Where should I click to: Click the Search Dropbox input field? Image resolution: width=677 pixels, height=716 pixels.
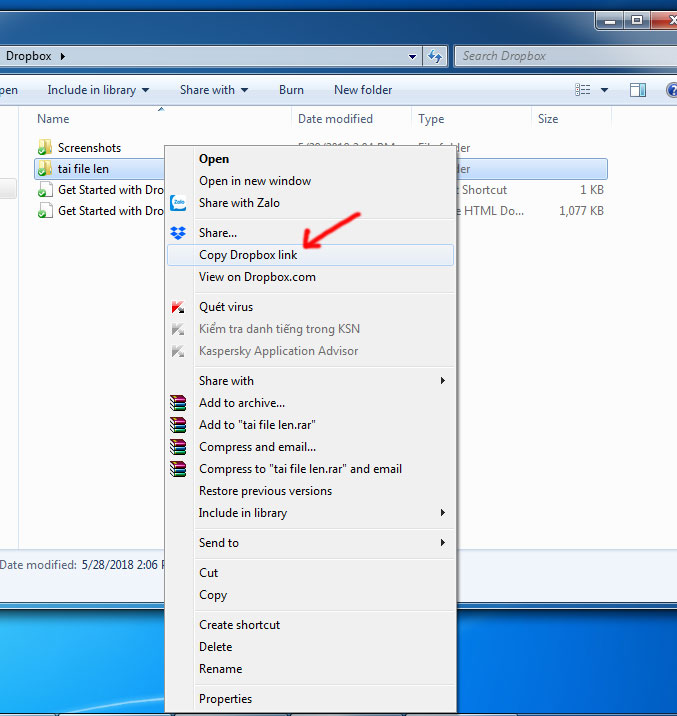[x=560, y=56]
